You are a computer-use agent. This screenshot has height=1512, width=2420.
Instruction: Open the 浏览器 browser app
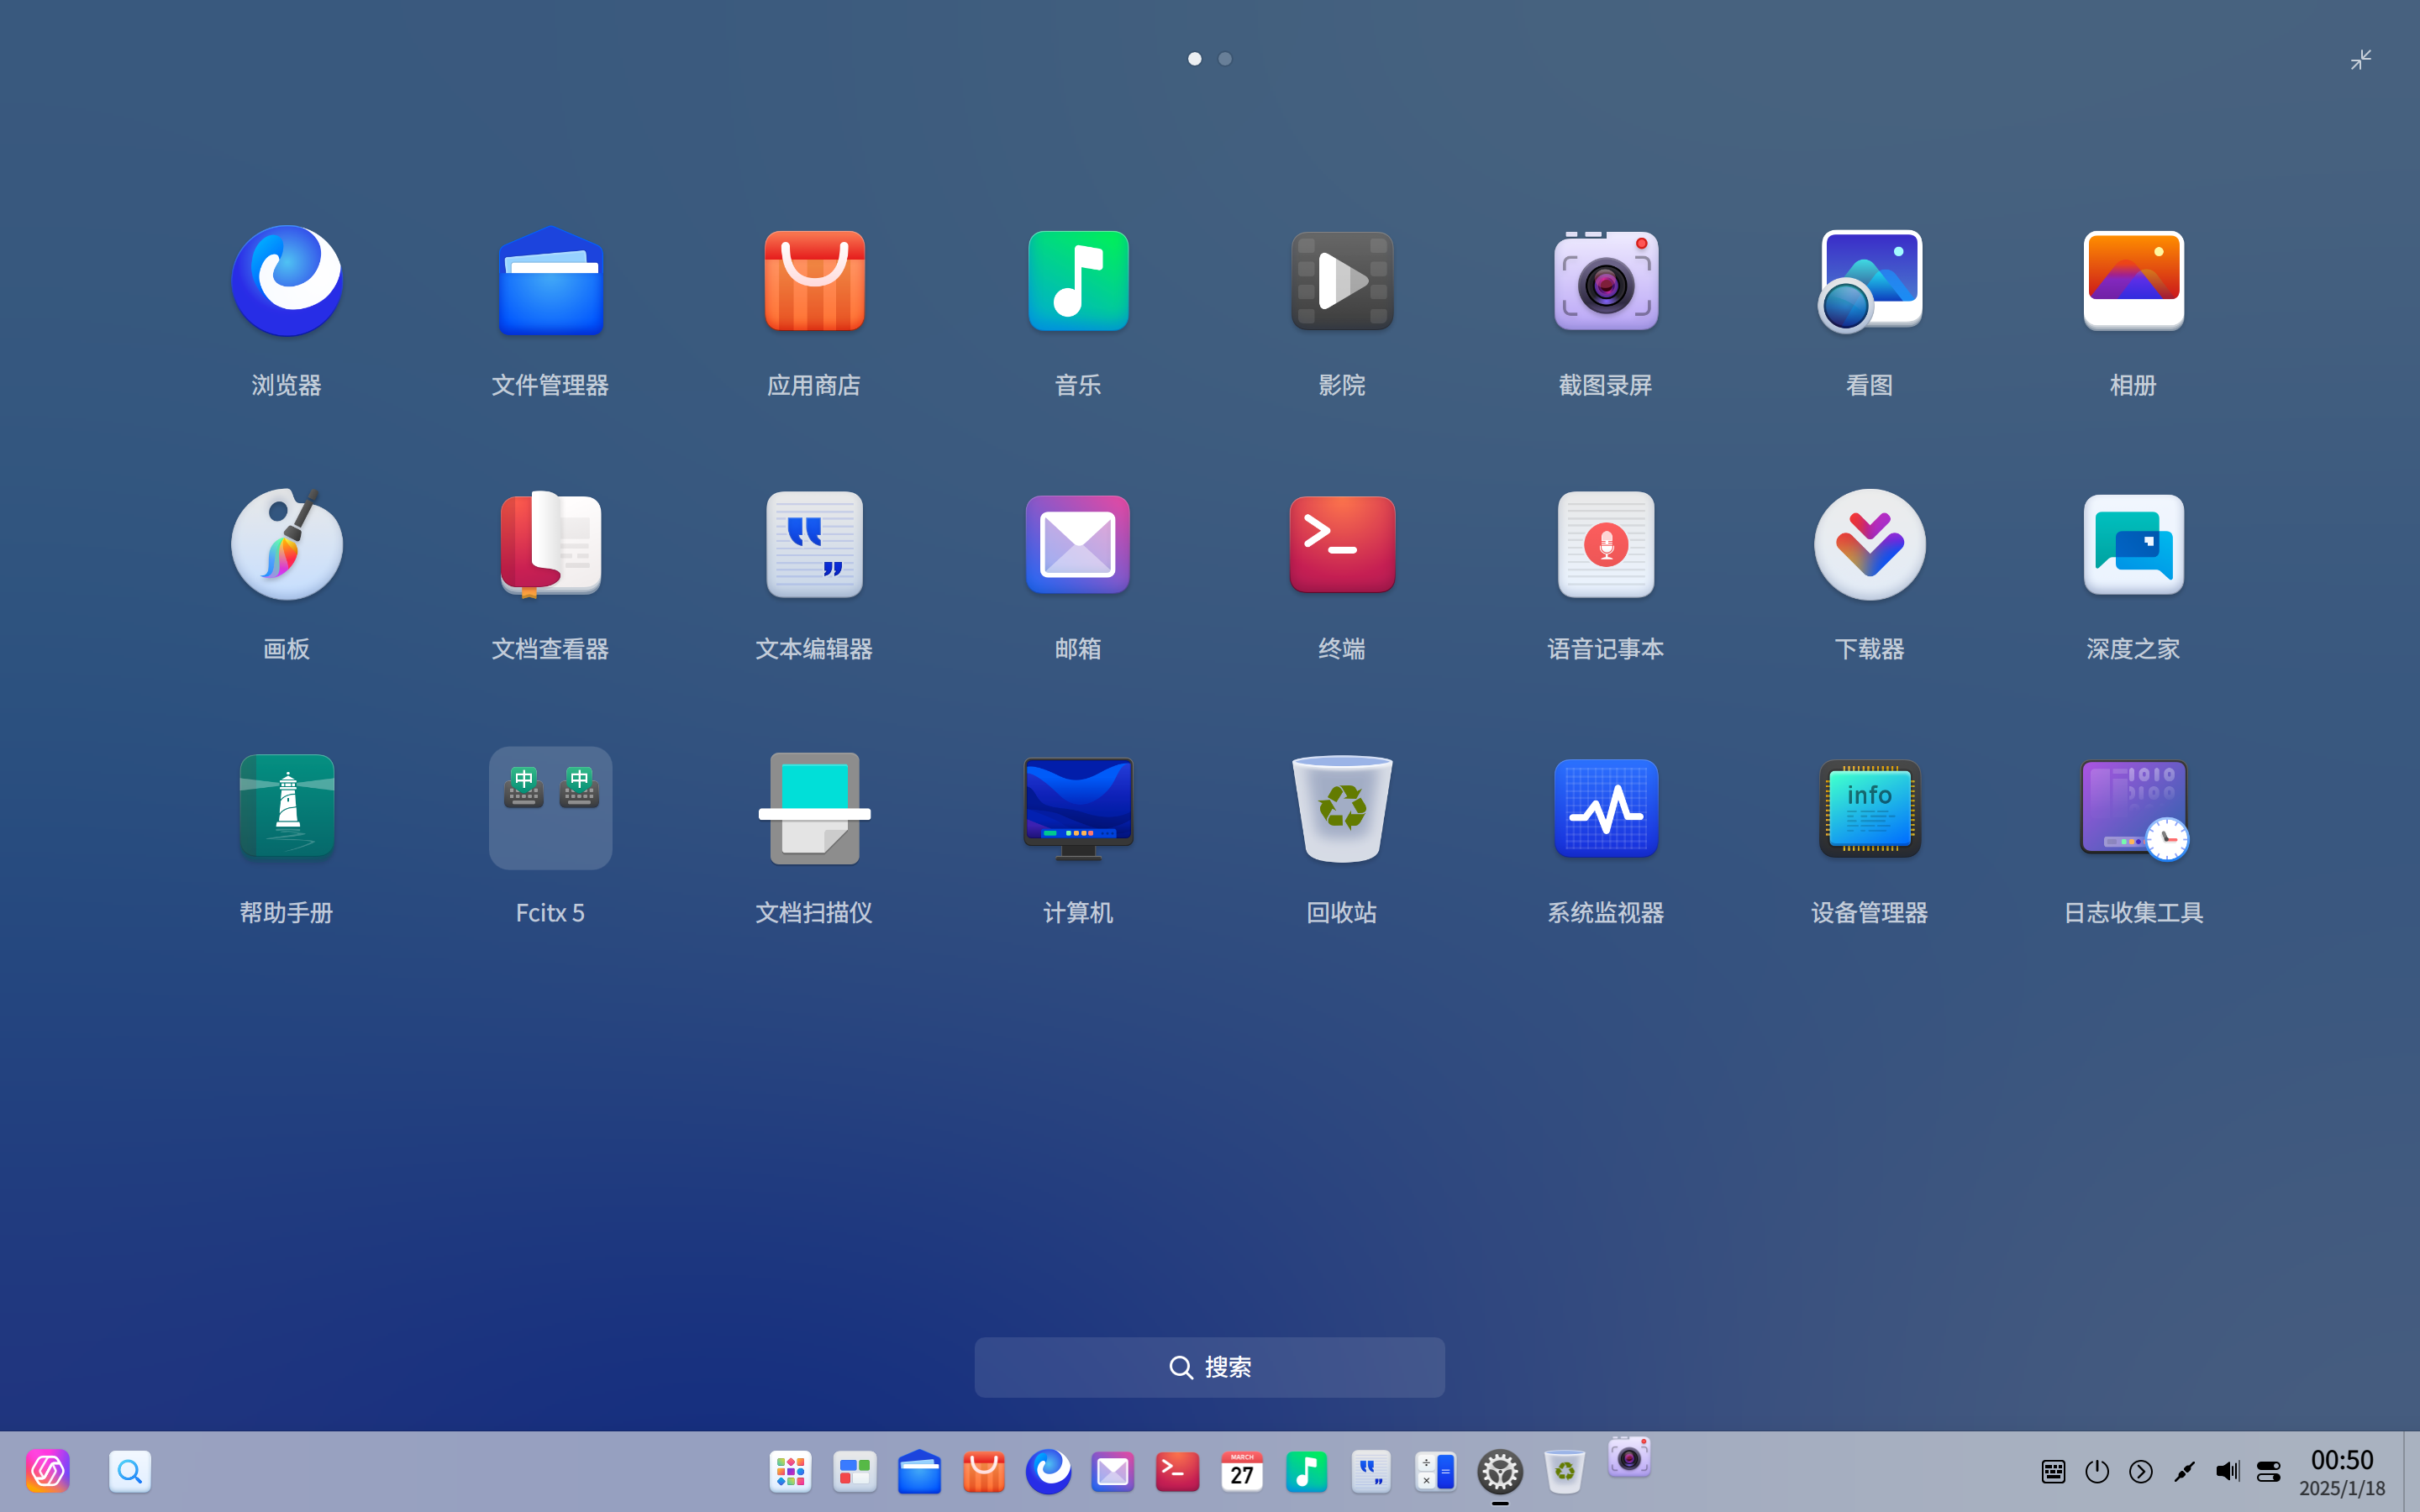tap(287, 281)
